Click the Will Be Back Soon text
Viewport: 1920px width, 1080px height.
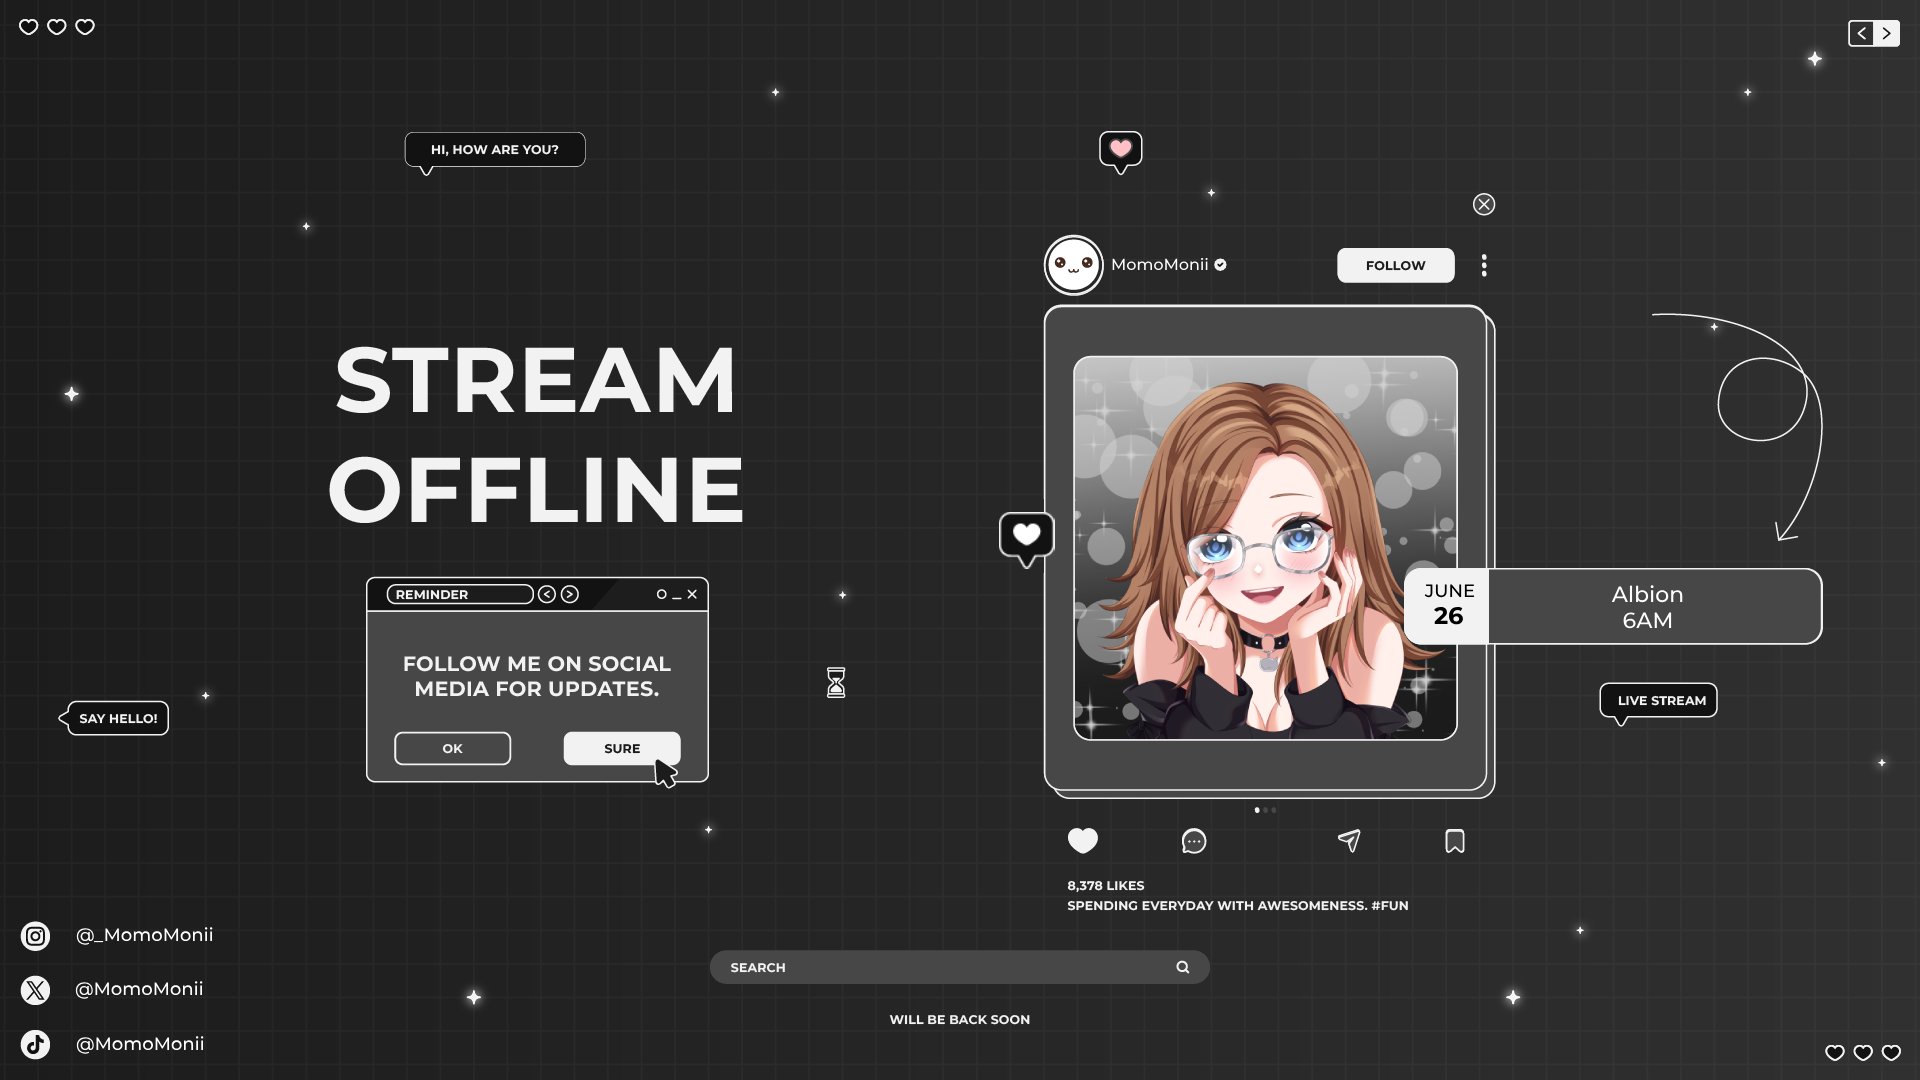[x=960, y=1020]
